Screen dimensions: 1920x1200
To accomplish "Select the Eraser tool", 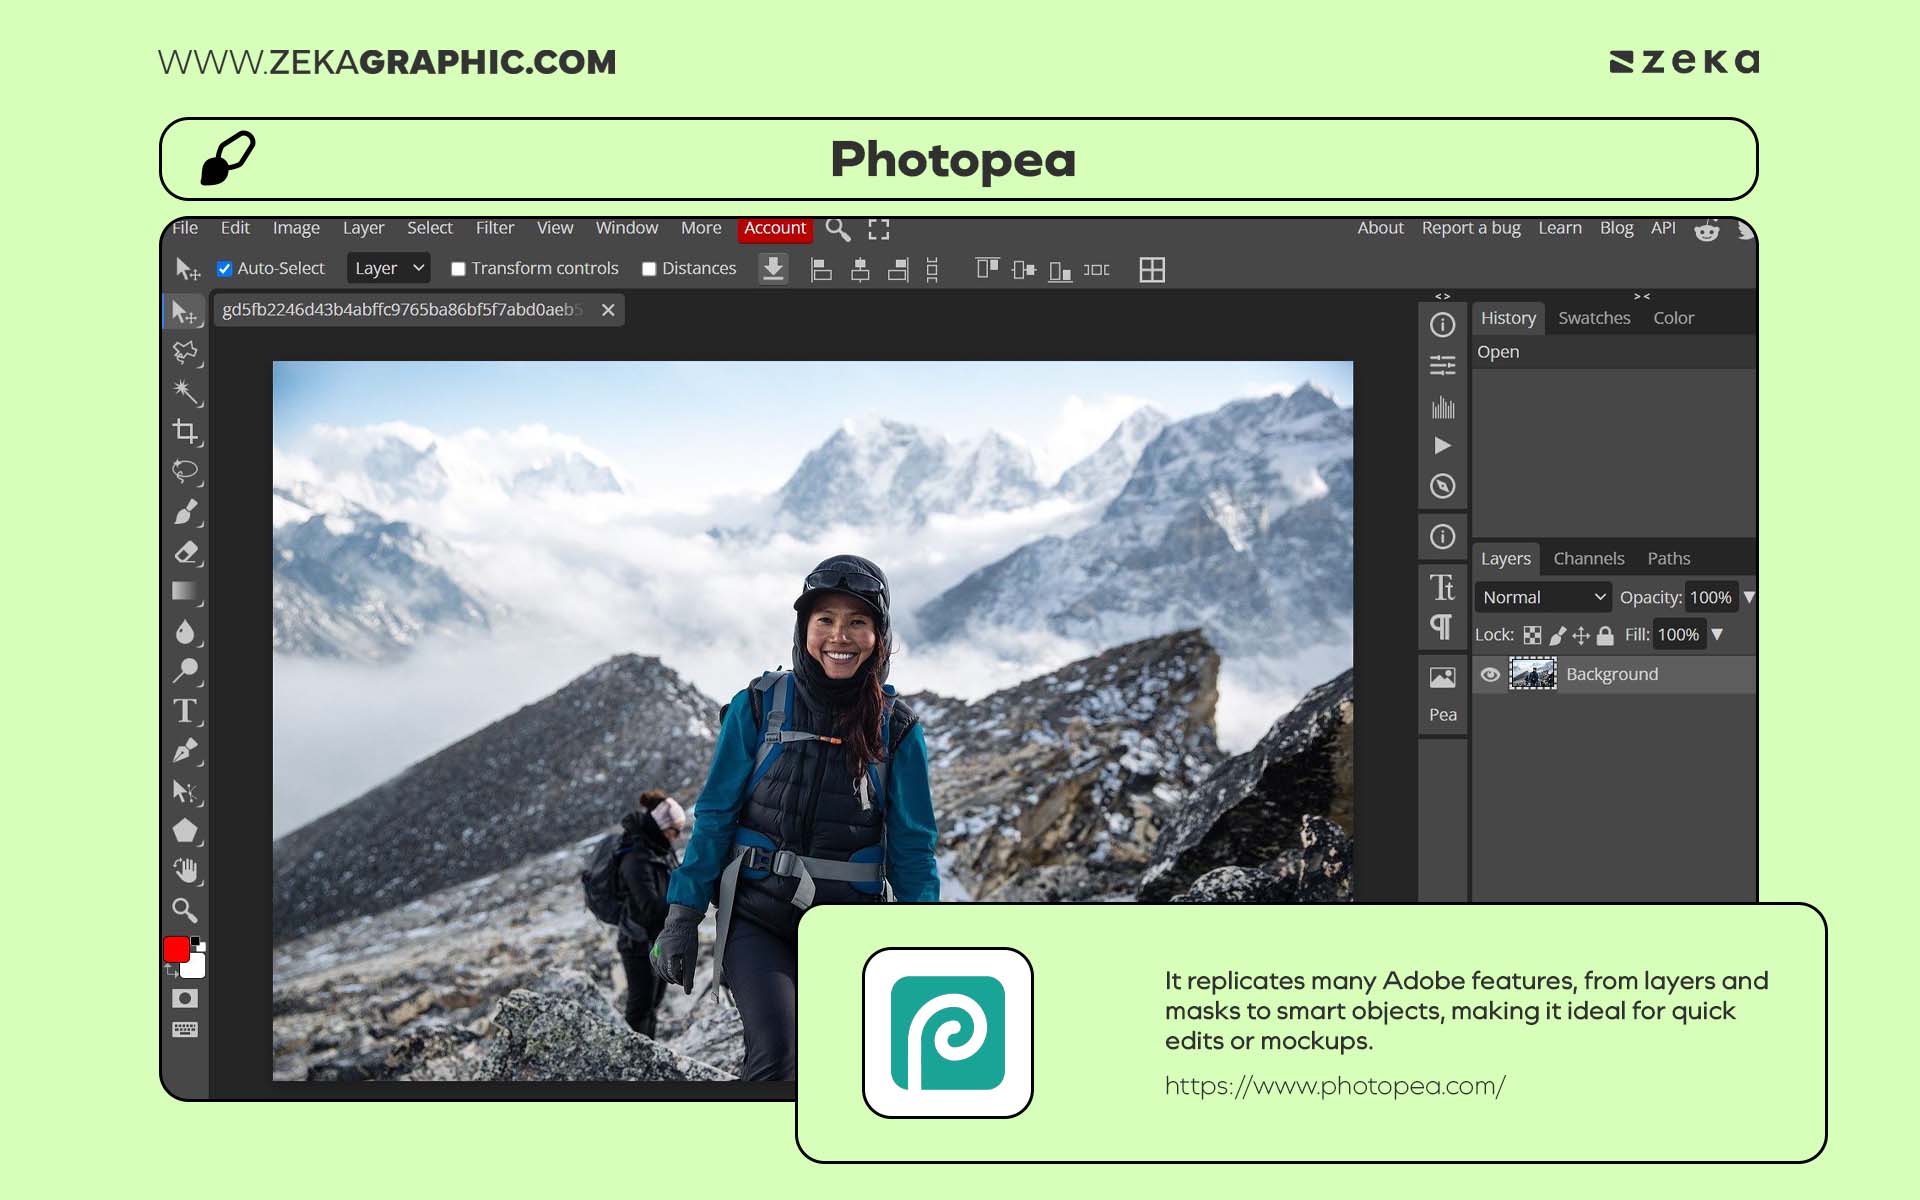I will click(x=185, y=552).
